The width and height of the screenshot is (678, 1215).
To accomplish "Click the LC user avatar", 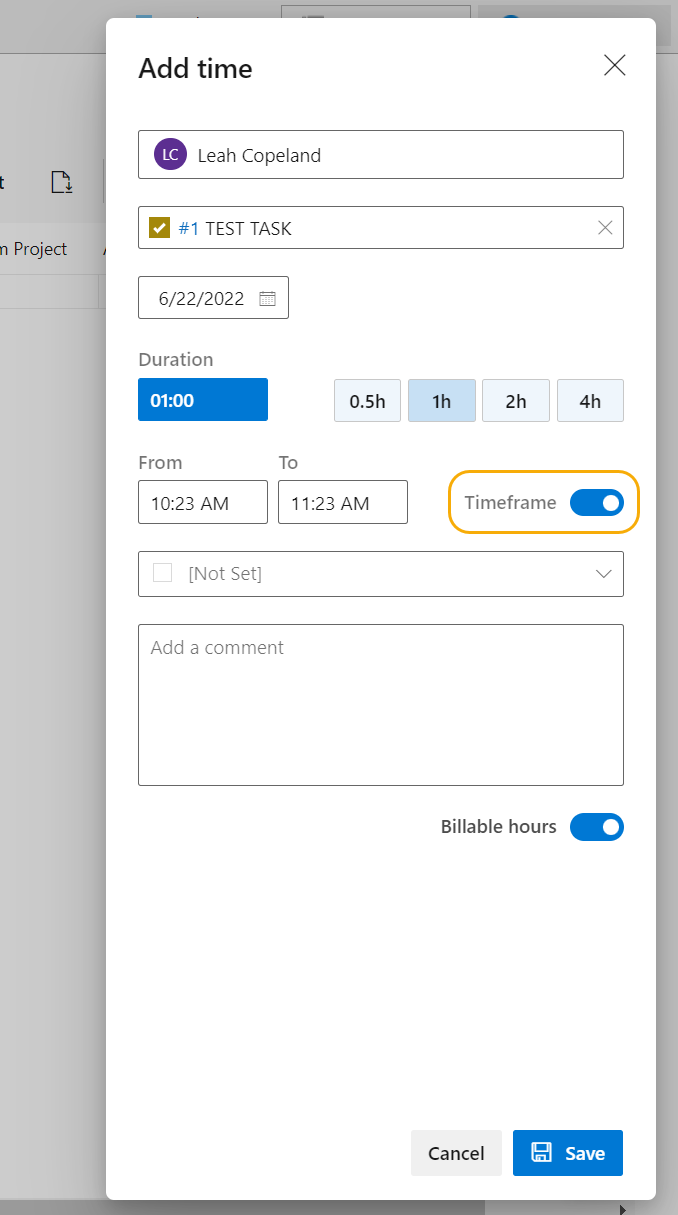I will point(170,155).
